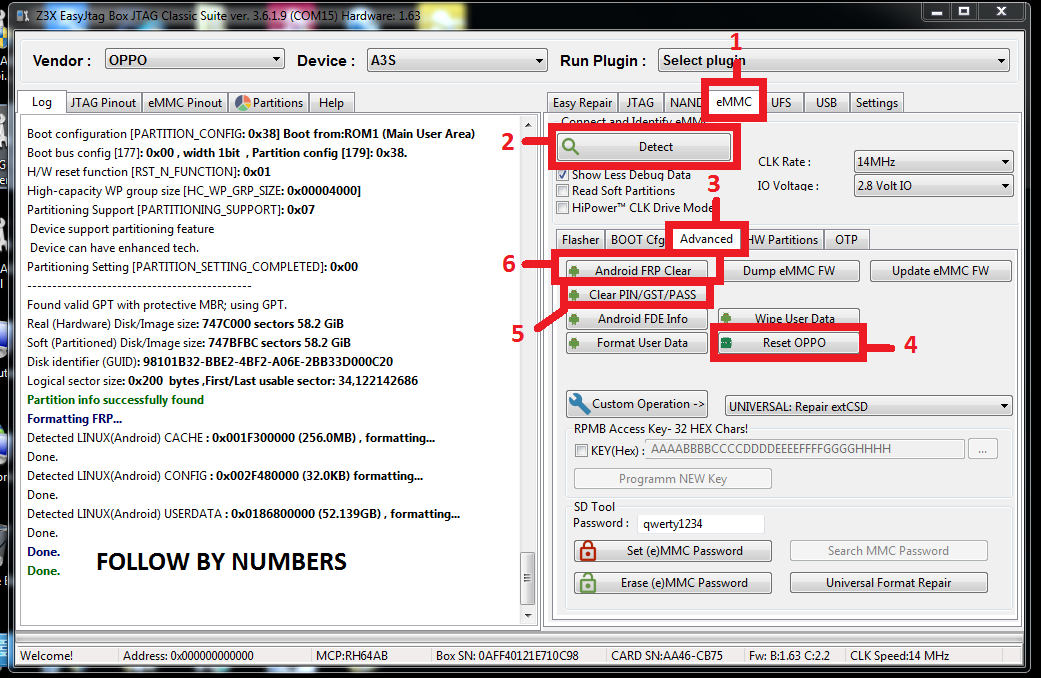Switch to the USB tab

coord(826,103)
